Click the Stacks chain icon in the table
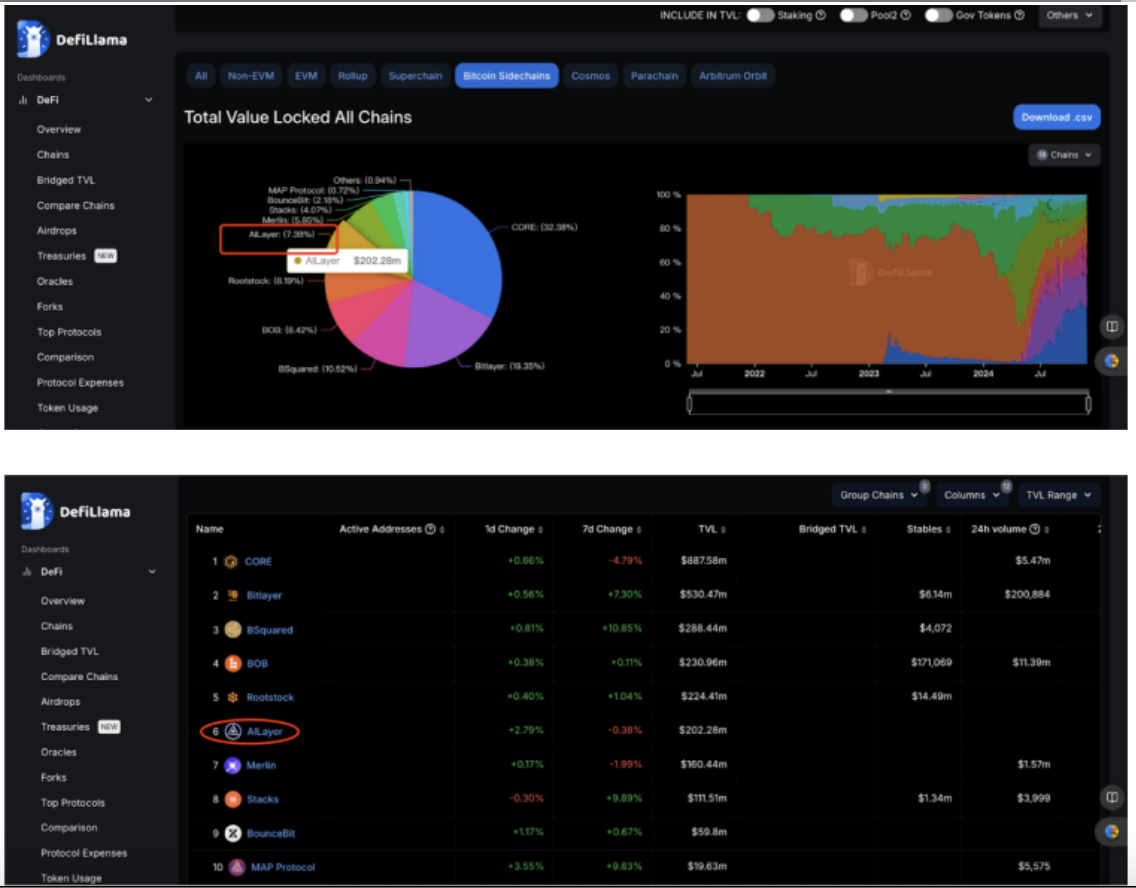Viewport: 1136px width, 888px height. point(233,799)
